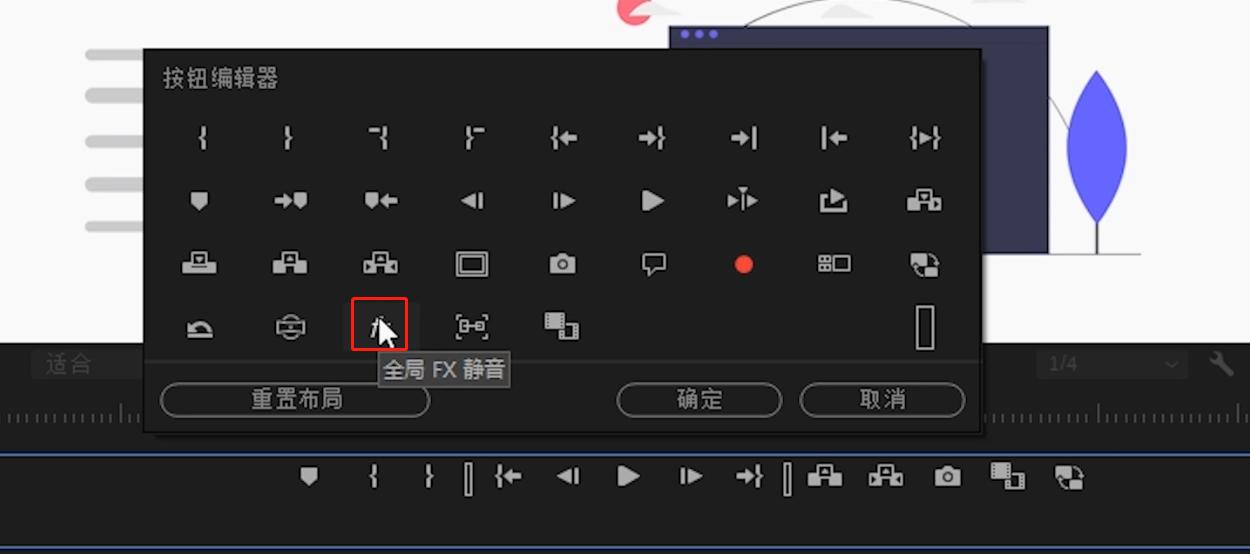Click 重置布局 reset layout button
Viewport: 1250px width, 554px height.
coord(295,400)
